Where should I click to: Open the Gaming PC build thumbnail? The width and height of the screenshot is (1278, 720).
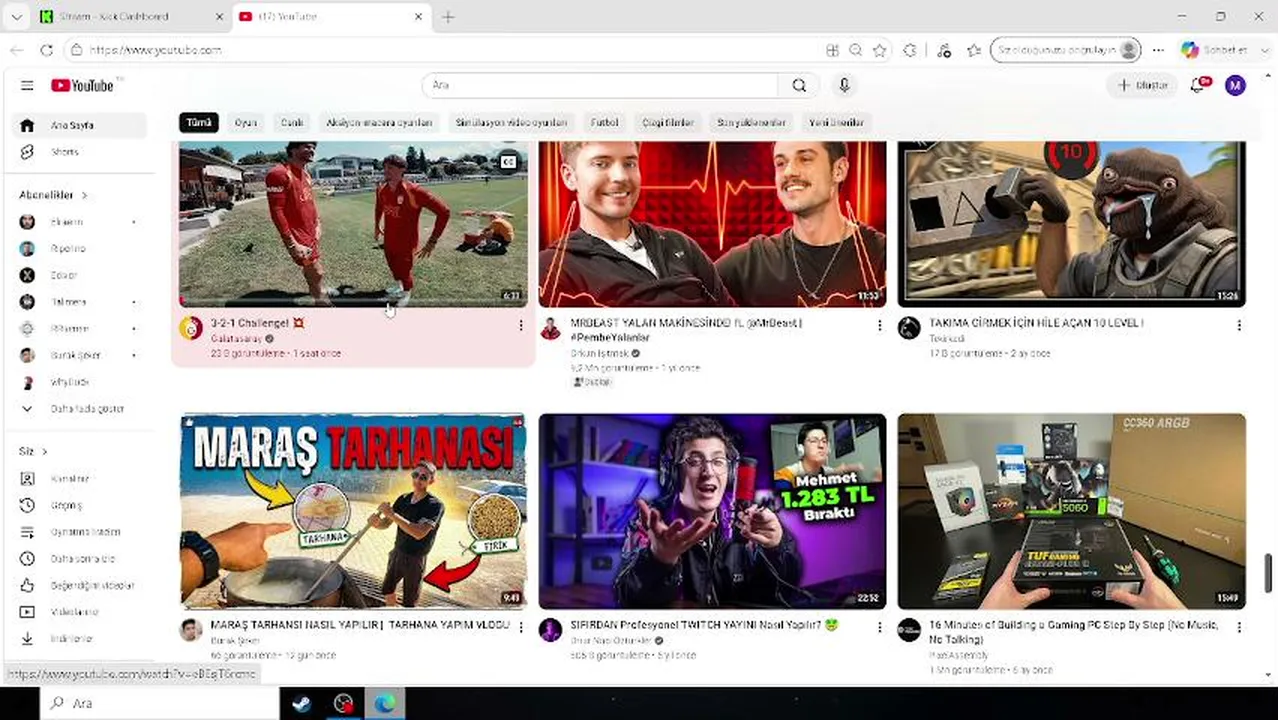pyautogui.click(x=1071, y=511)
